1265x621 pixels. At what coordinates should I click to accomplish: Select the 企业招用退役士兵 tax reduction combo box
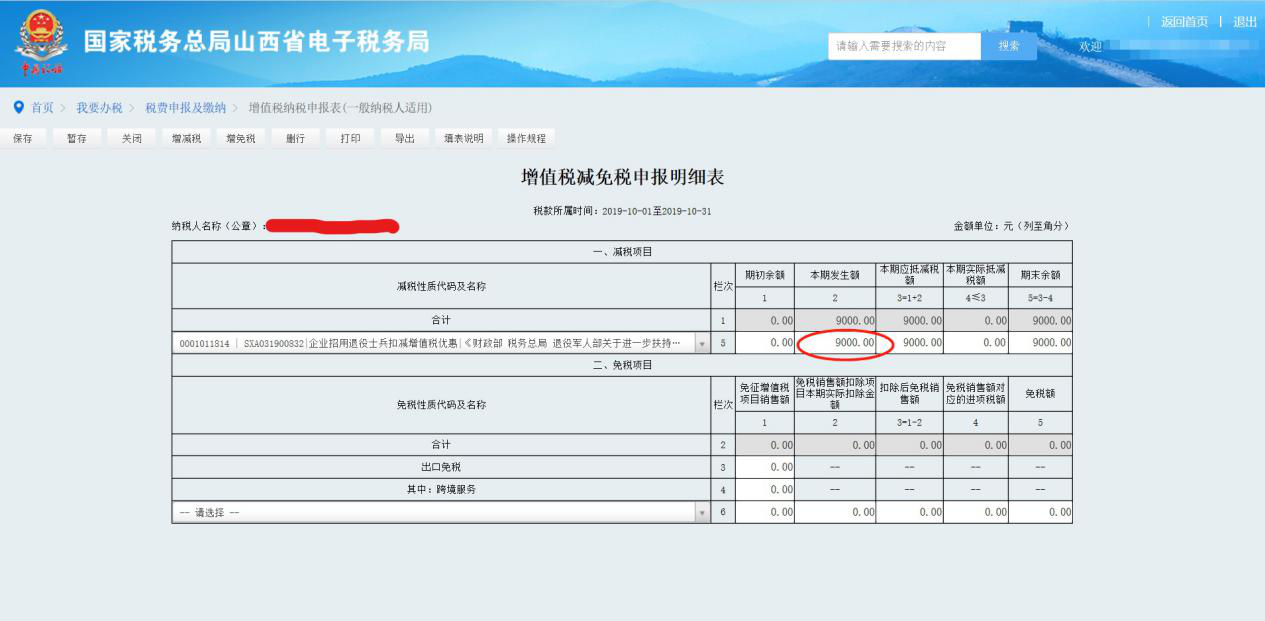point(441,343)
